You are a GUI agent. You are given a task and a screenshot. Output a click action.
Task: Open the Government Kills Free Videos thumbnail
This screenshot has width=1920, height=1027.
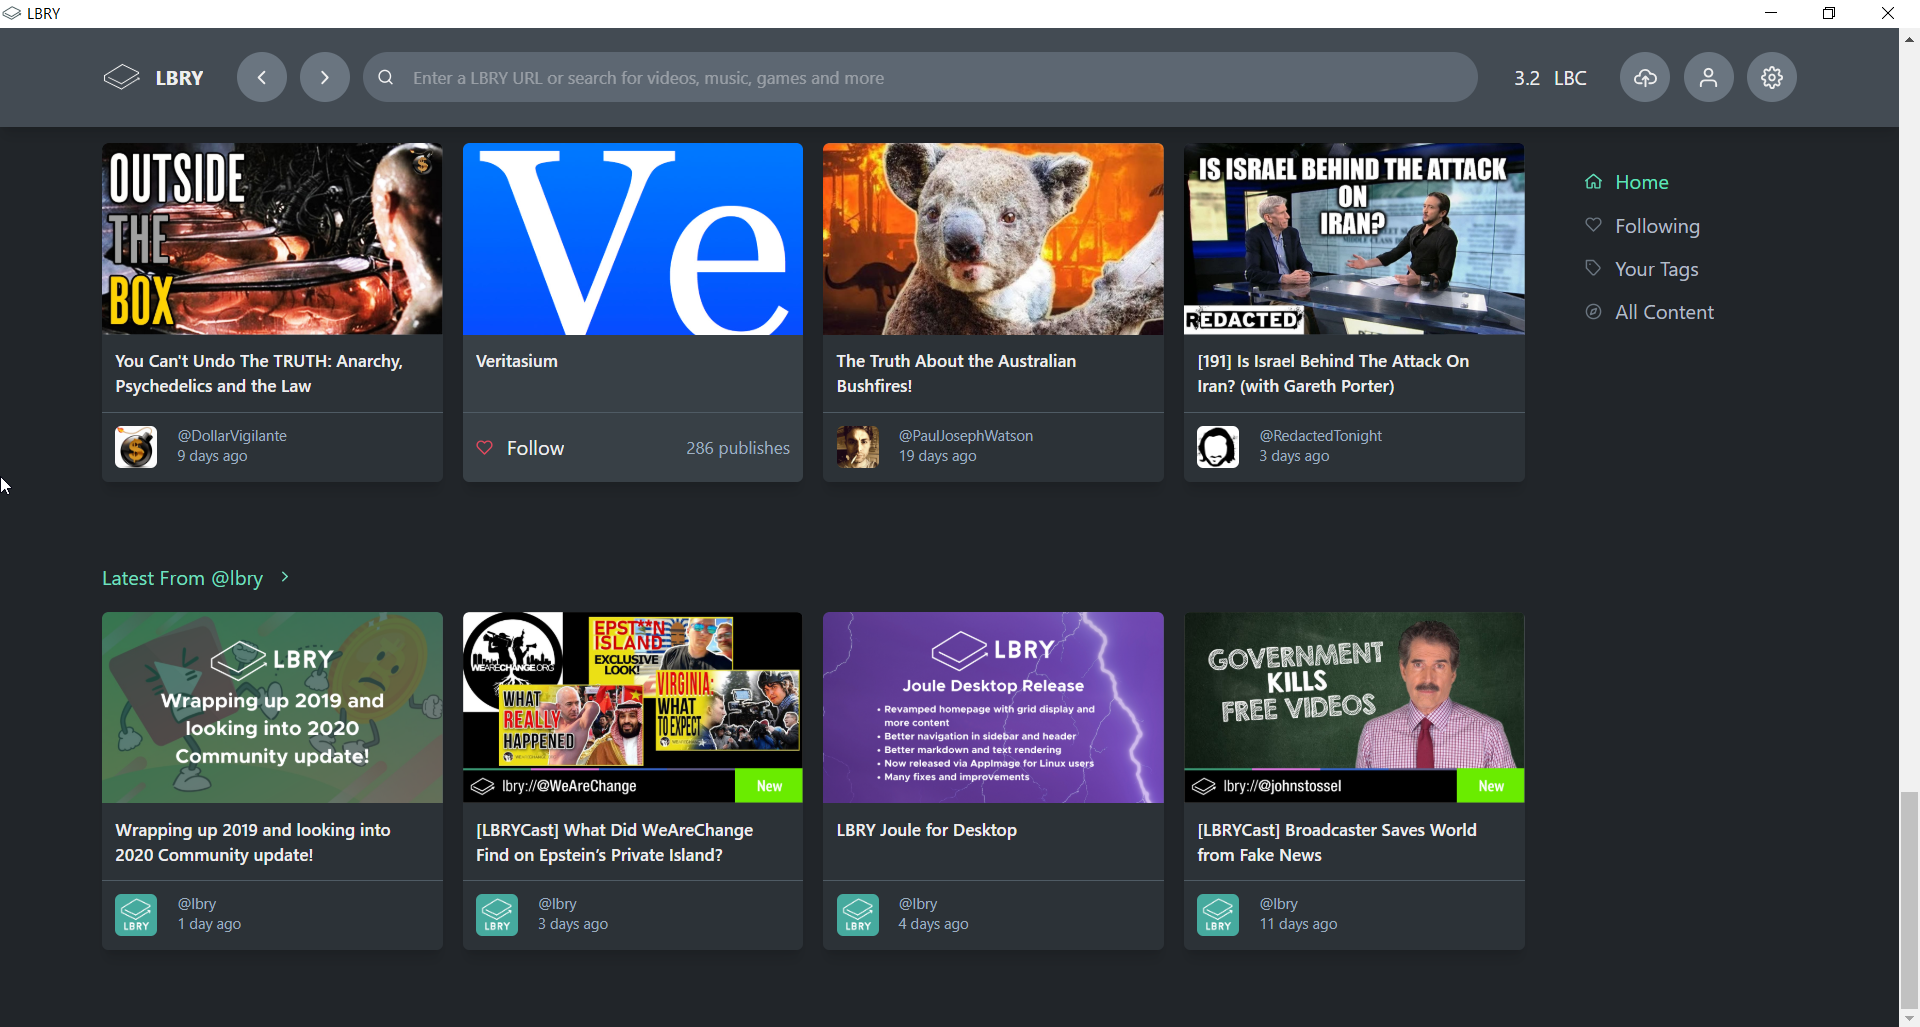point(1354,707)
